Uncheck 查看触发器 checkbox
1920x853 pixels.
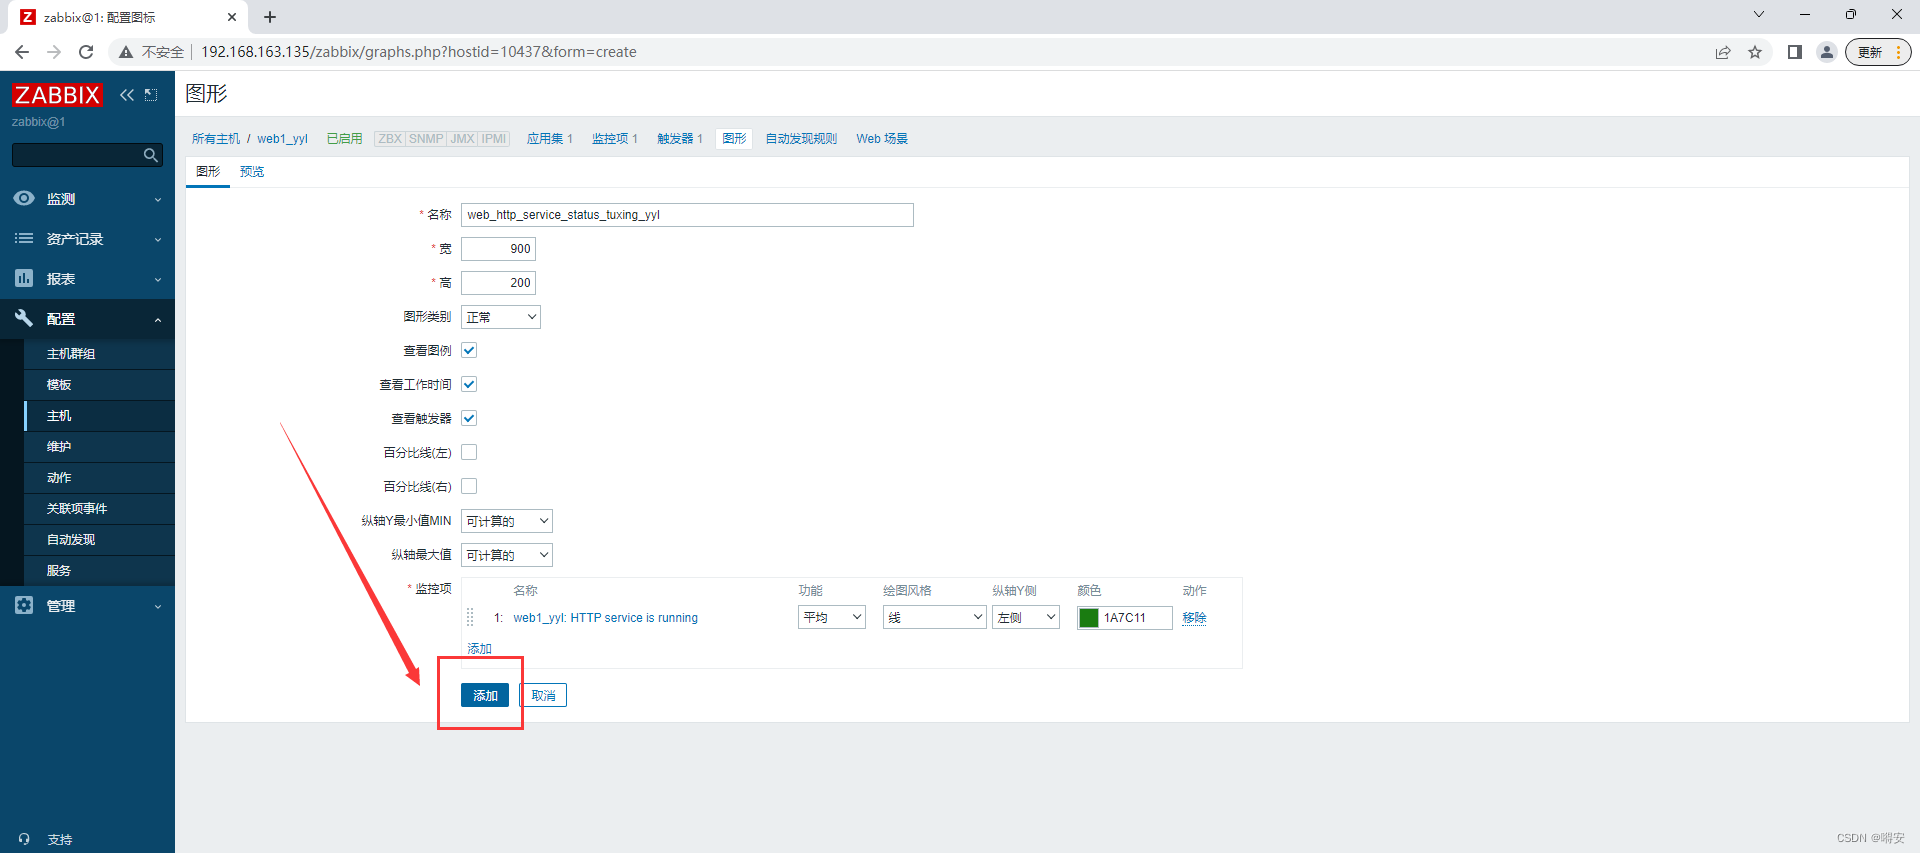click(469, 418)
